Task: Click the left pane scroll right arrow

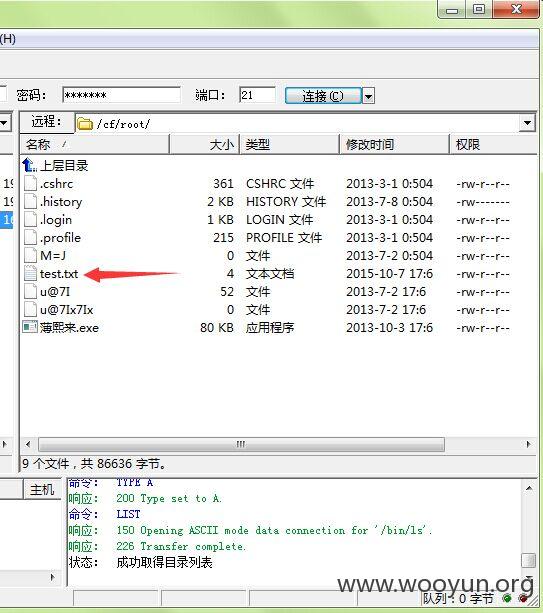Action: 5,444
